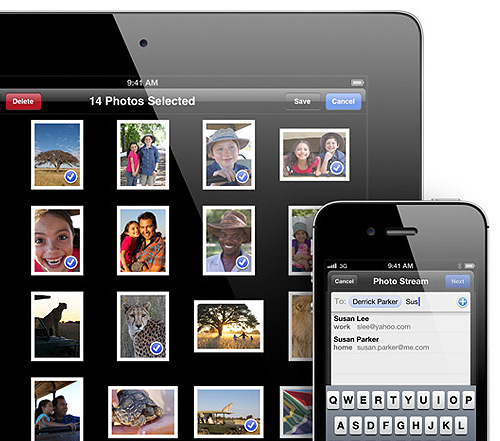Image resolution: width=500 pixels, height=441 pixels.
Task: Uncheck the laughing girl close-up photo
Action: (x=57, y=241)
